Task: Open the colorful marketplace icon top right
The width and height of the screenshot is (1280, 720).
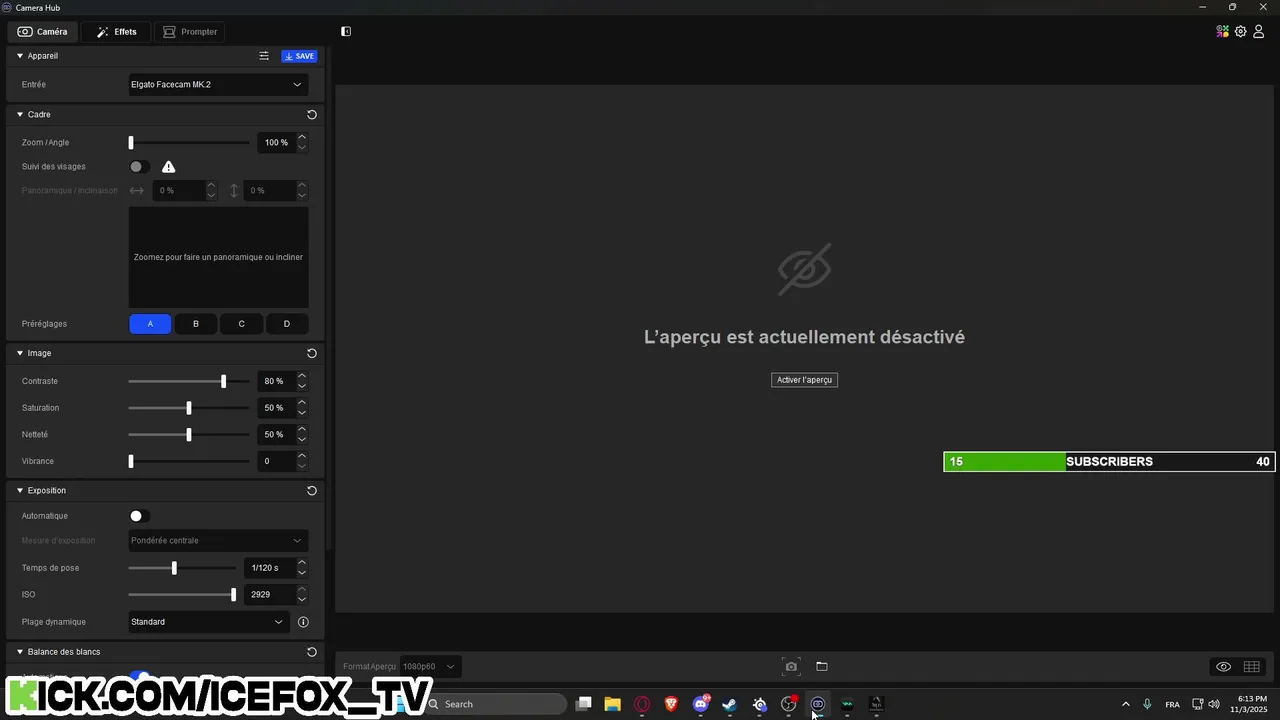Action: click(x=1222, y=32)
